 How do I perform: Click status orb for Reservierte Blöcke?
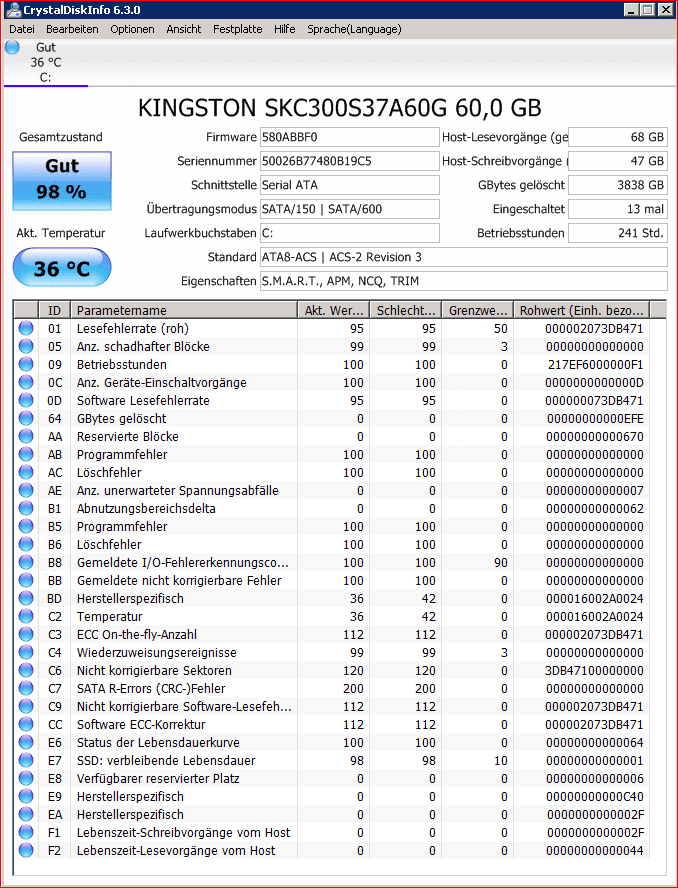click(25, 437)
